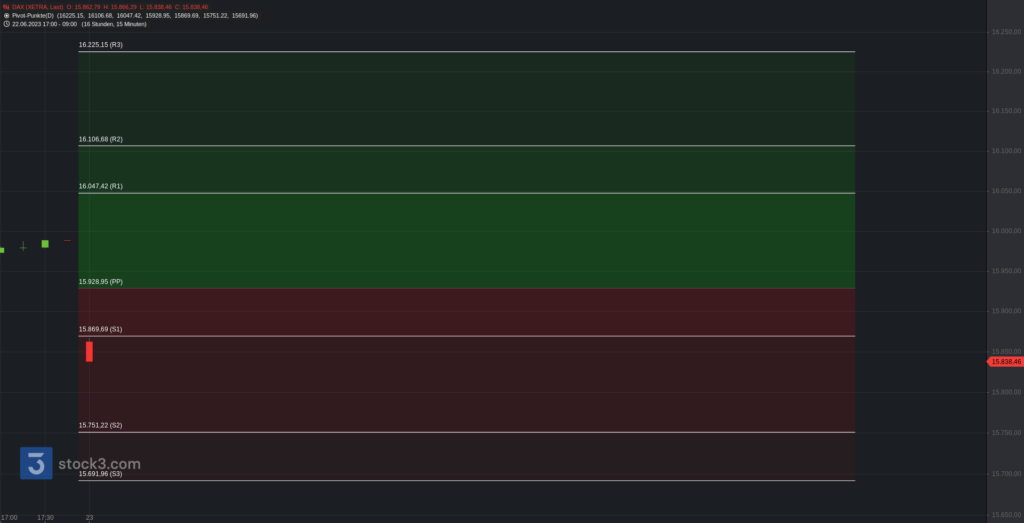1024x523 pixels.
Task: Click the 16.000,00 price axis label
Action: point(1005,231)
